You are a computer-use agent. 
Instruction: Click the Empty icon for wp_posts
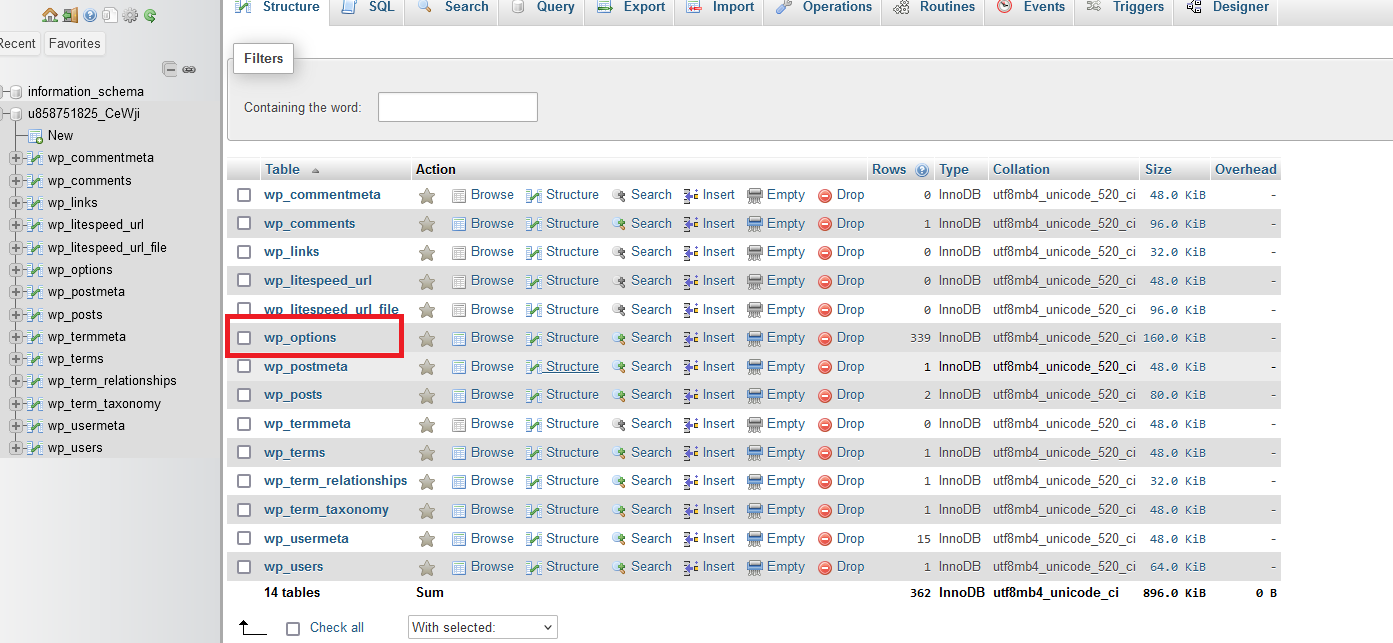[755, 395]
